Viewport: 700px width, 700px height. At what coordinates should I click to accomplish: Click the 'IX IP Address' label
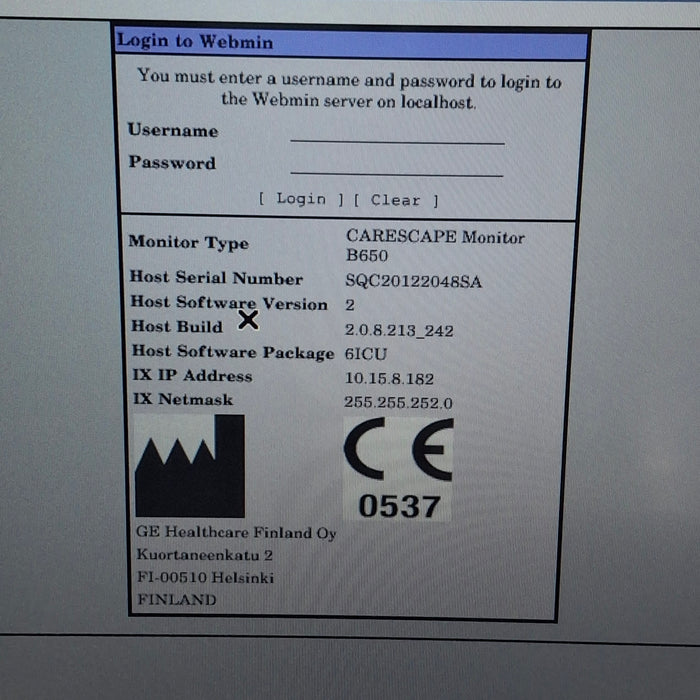point(192,375)
